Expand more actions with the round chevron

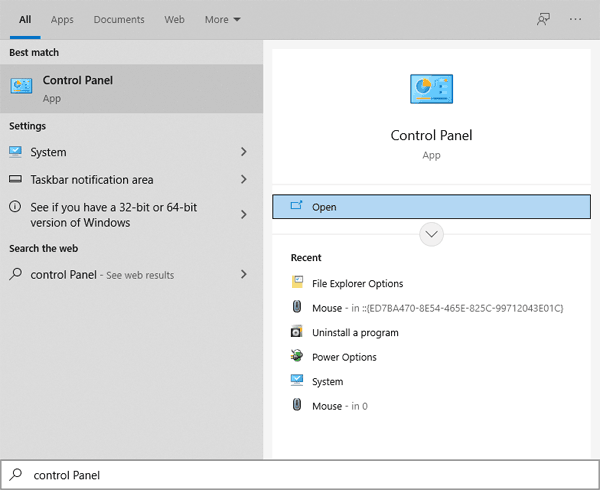(x=431, y=234)
